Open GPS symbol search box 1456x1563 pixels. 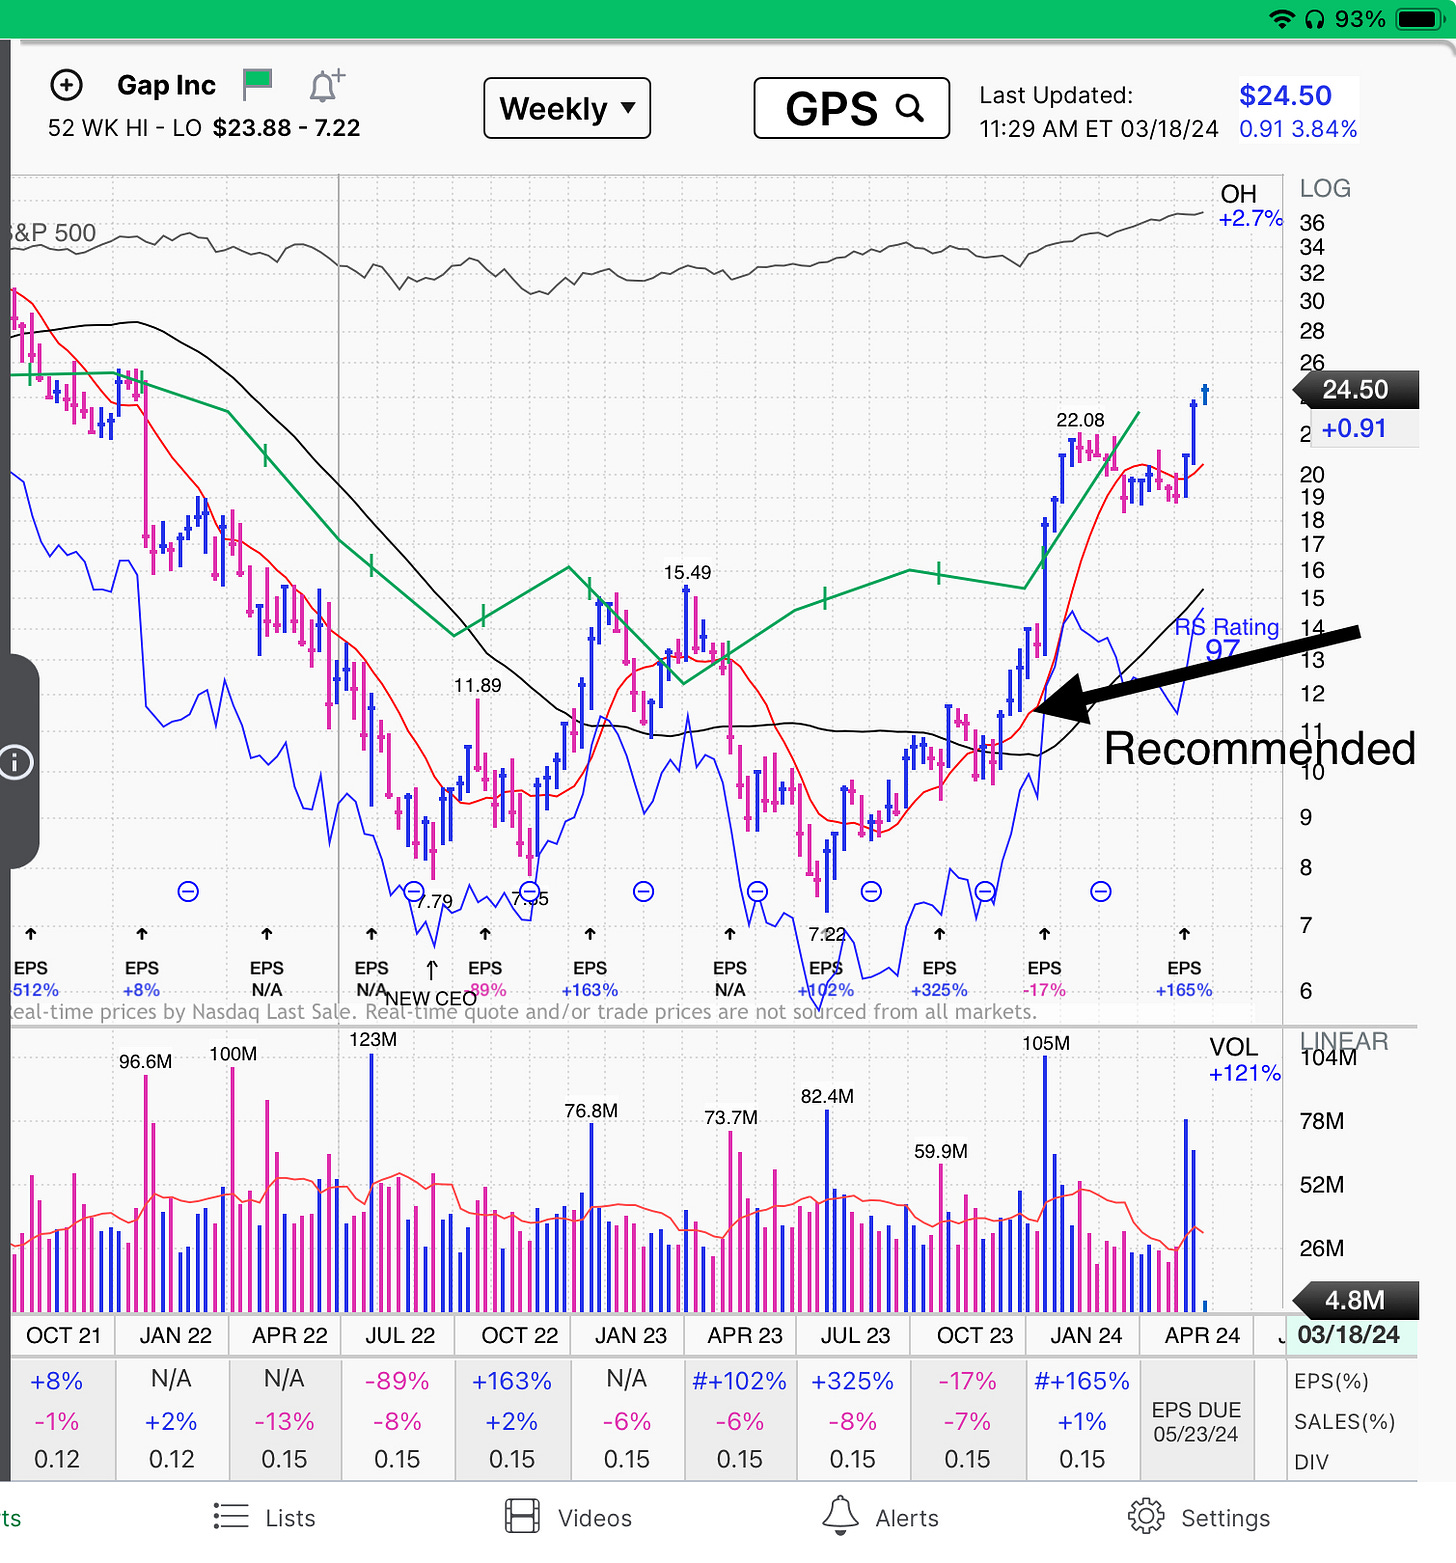(852, 108)
